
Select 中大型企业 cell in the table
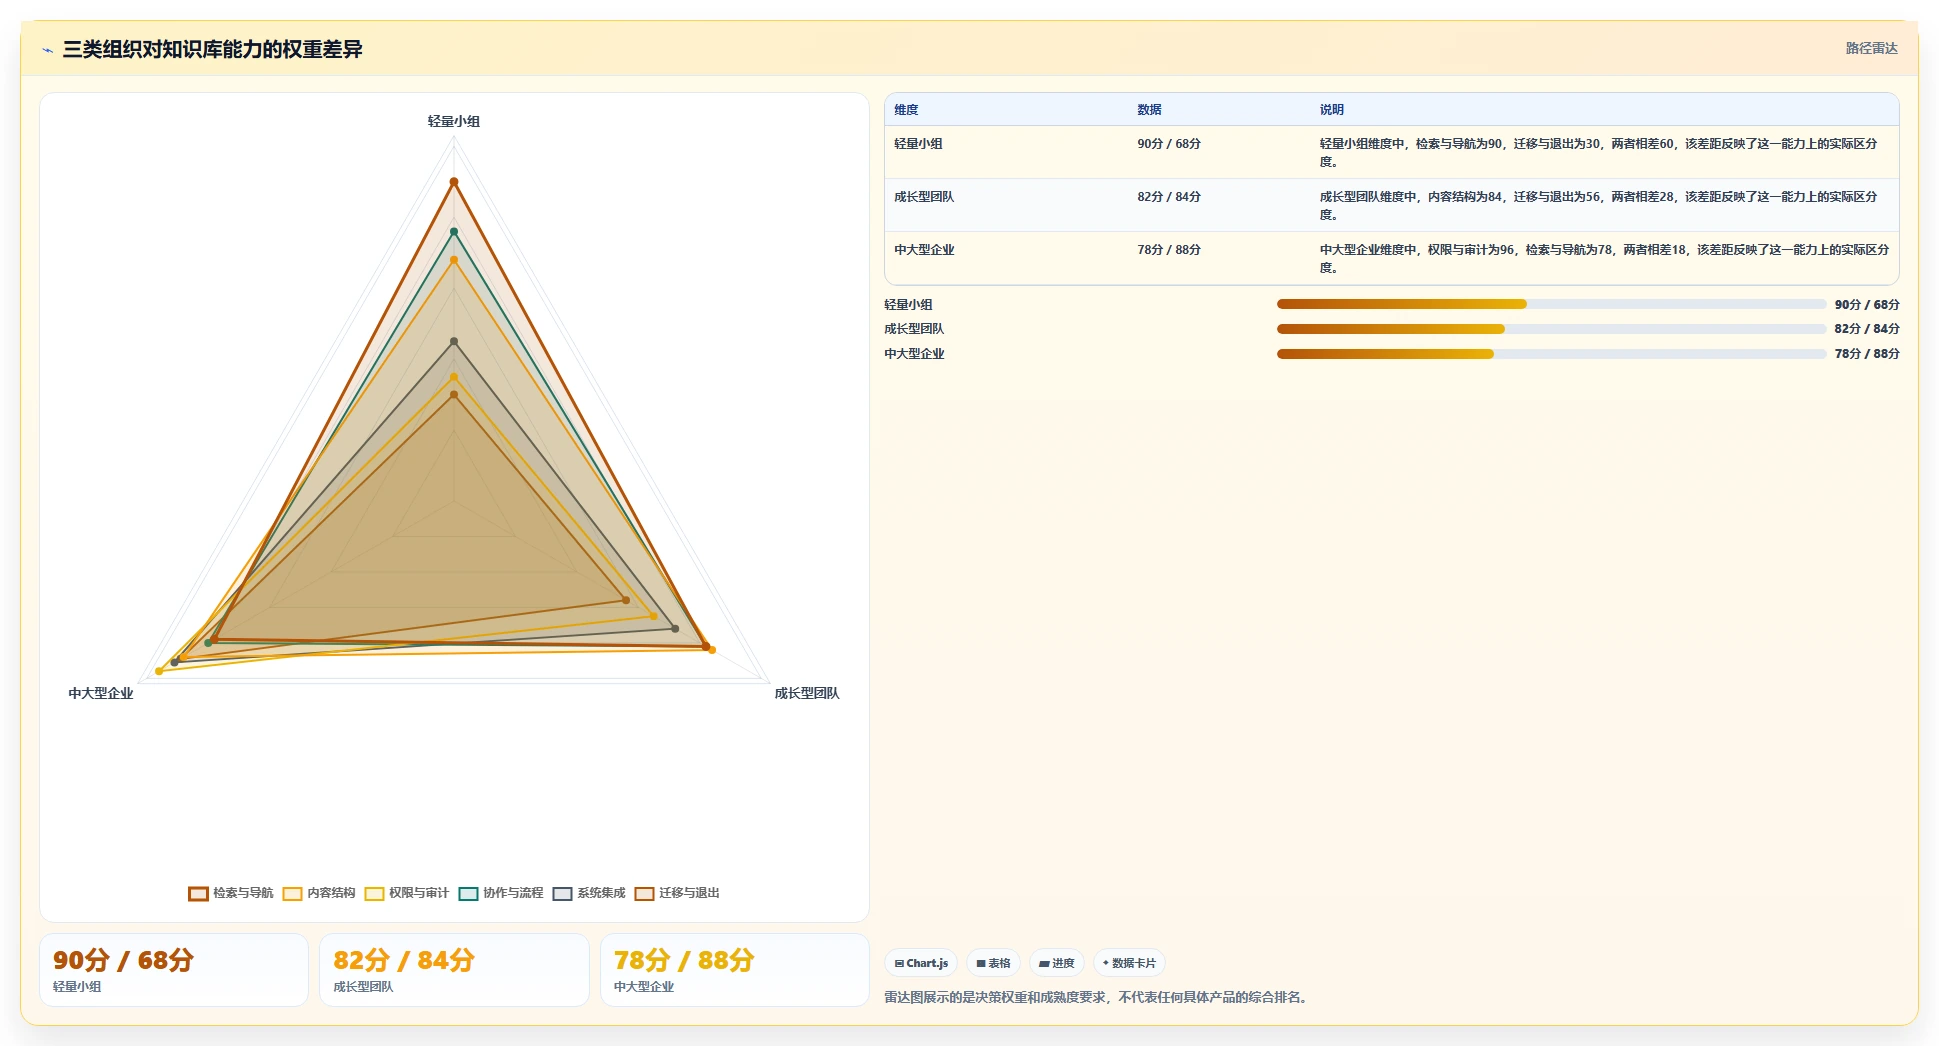924,250
